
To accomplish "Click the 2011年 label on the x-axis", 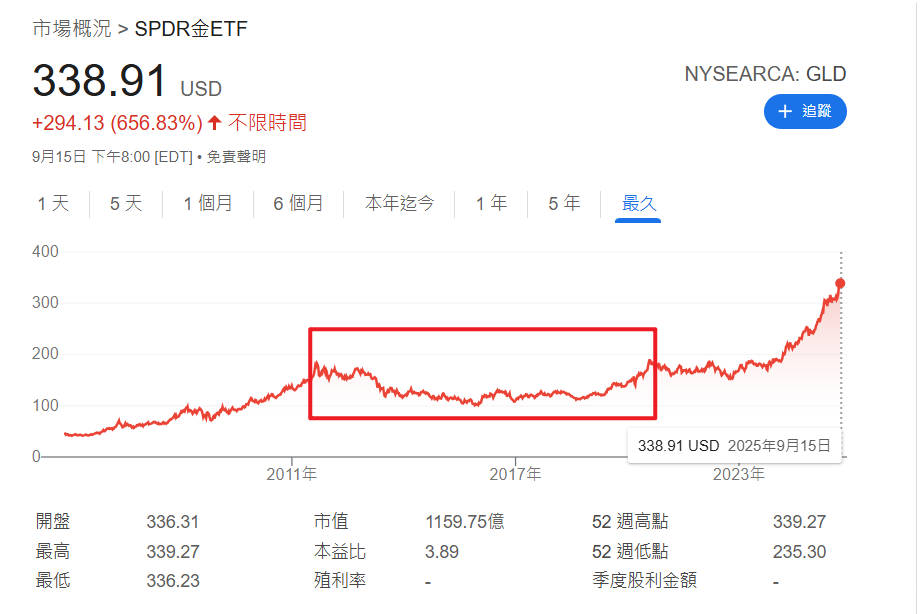I will tap(292, 473).
